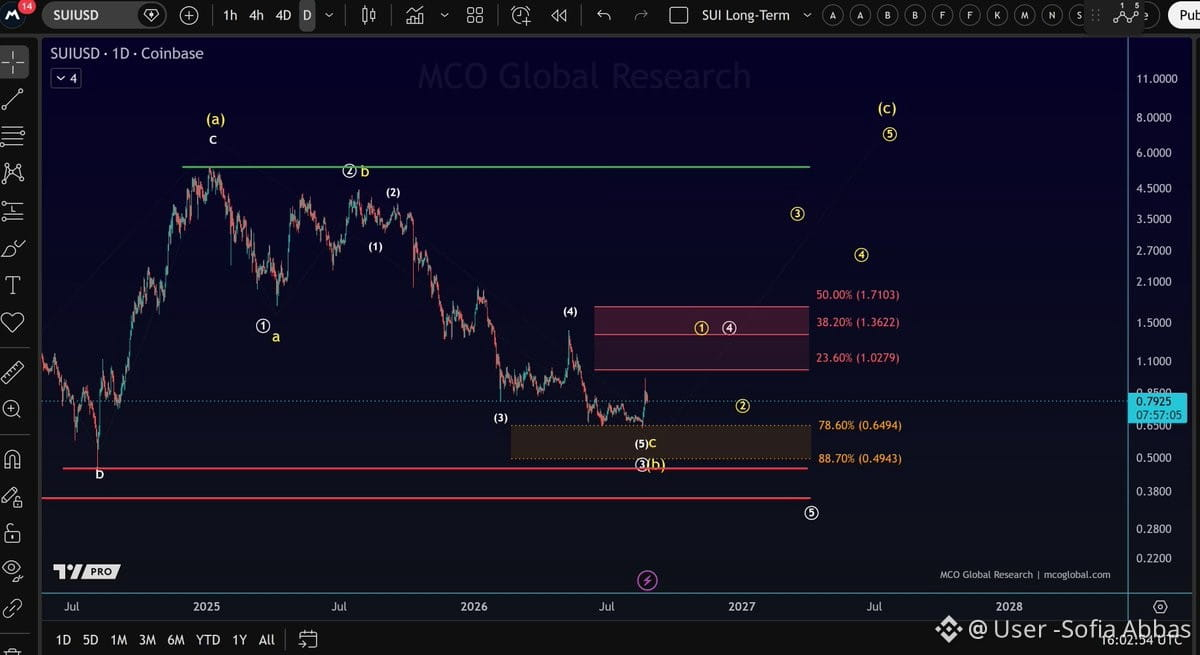Viewport: 1200px width, 655px height.
Task: Switch to the 4h timeframe
Action: click(x=257, y=15)
